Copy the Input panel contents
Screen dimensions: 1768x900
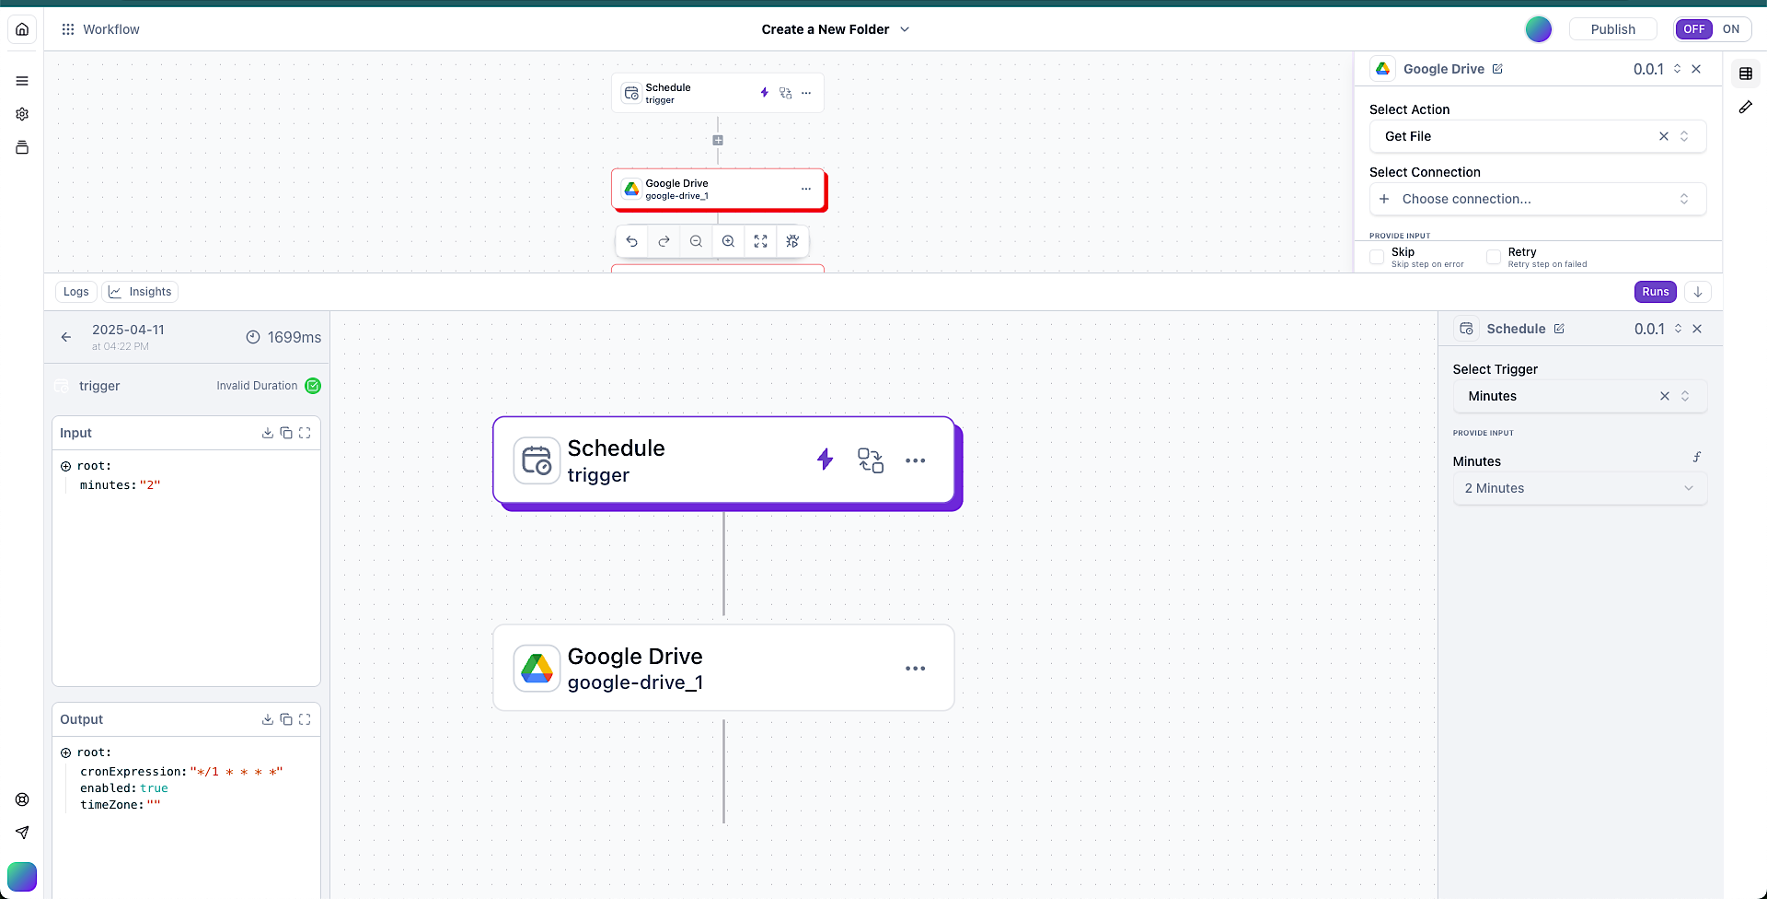click(286, 433)
